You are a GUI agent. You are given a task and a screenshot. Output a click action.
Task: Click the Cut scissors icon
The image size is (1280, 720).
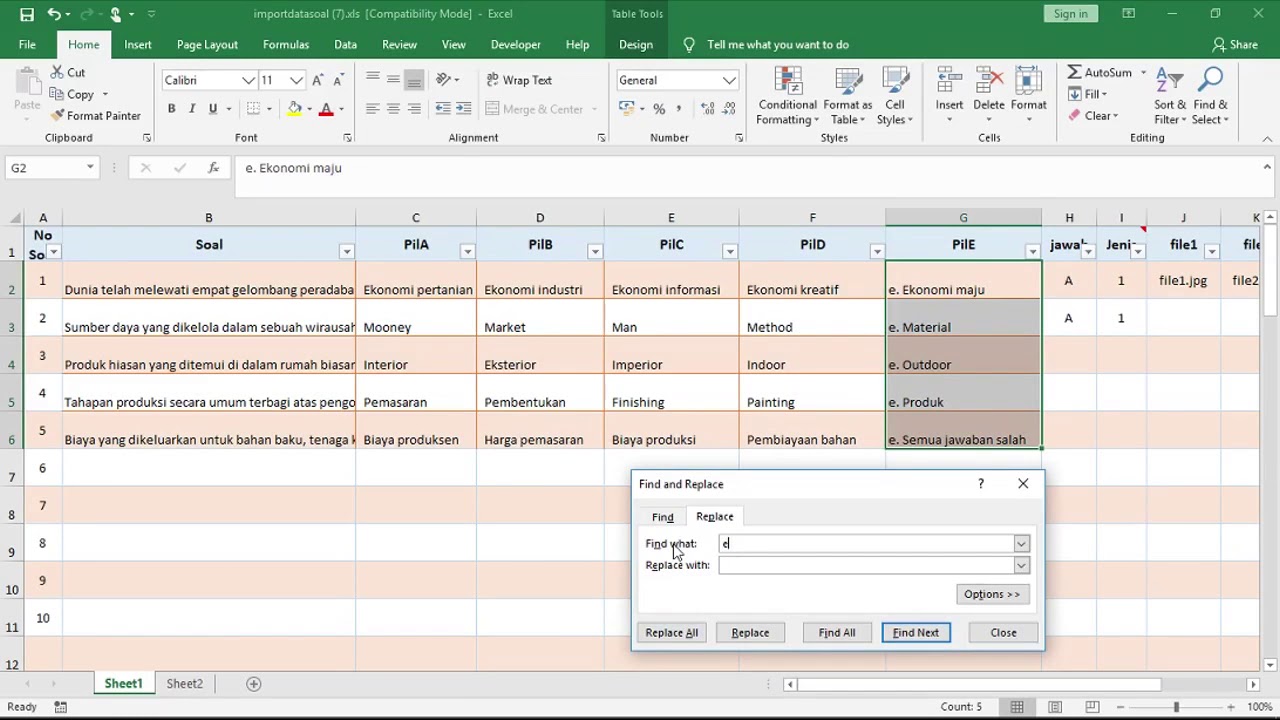[55, 72]
